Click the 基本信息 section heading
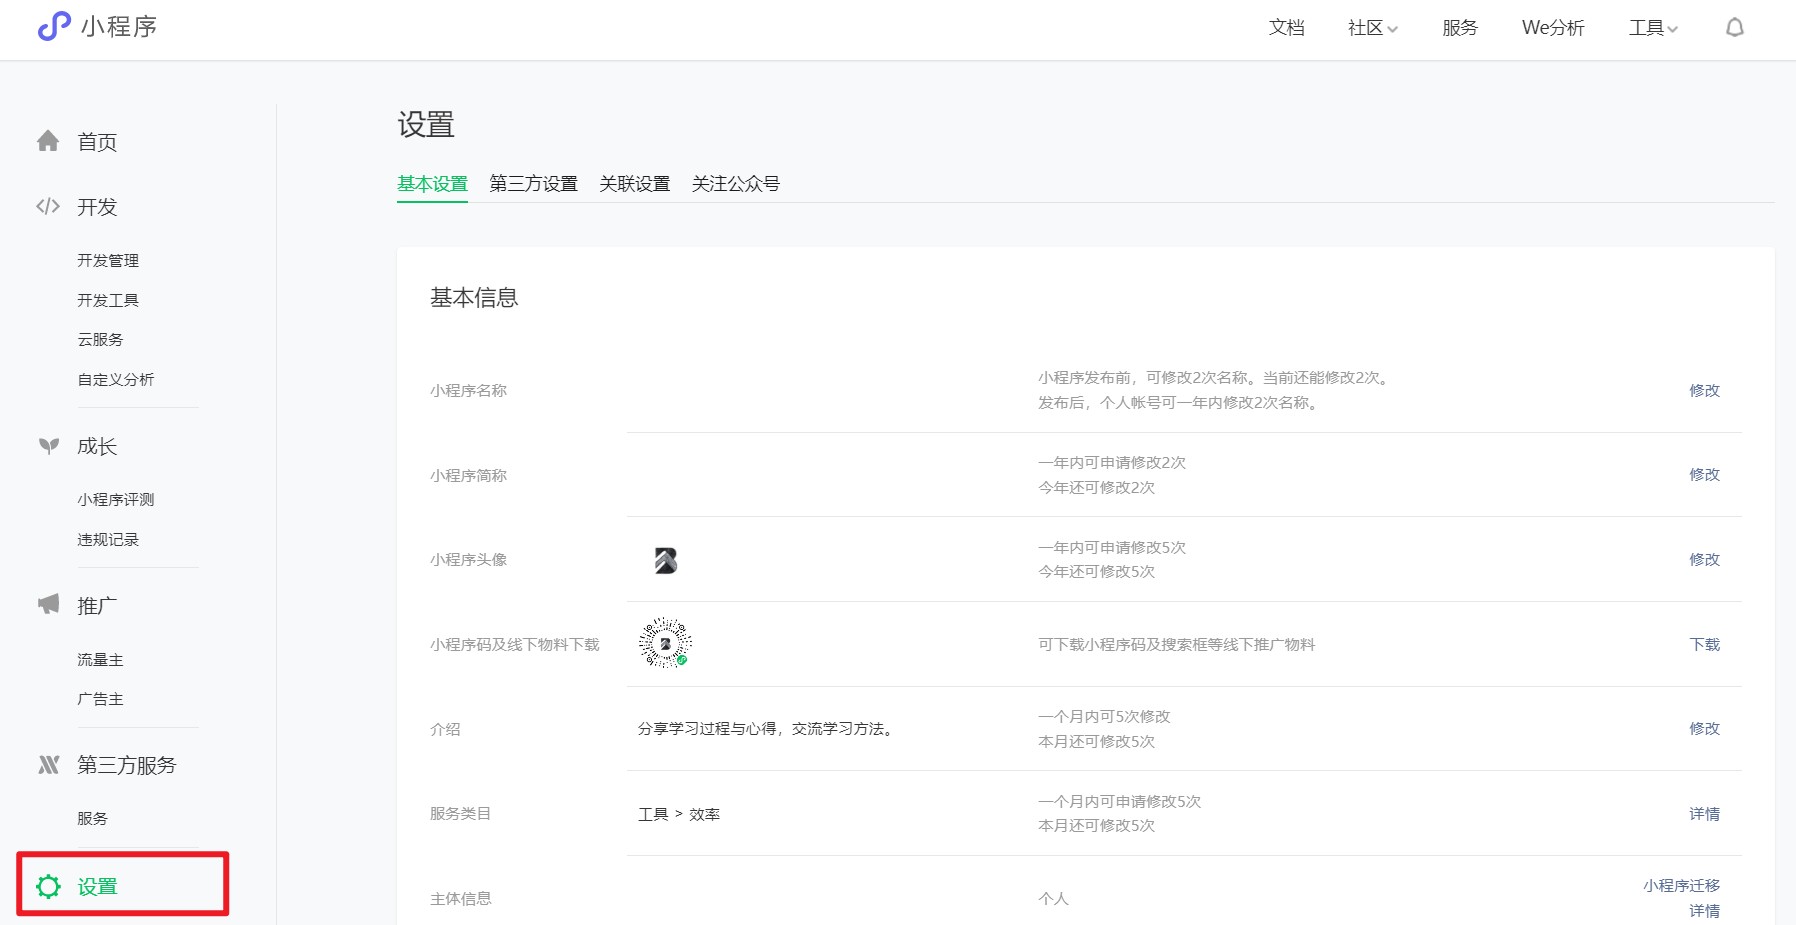The height and width of the screenshot is (925, 1796). 474,297
